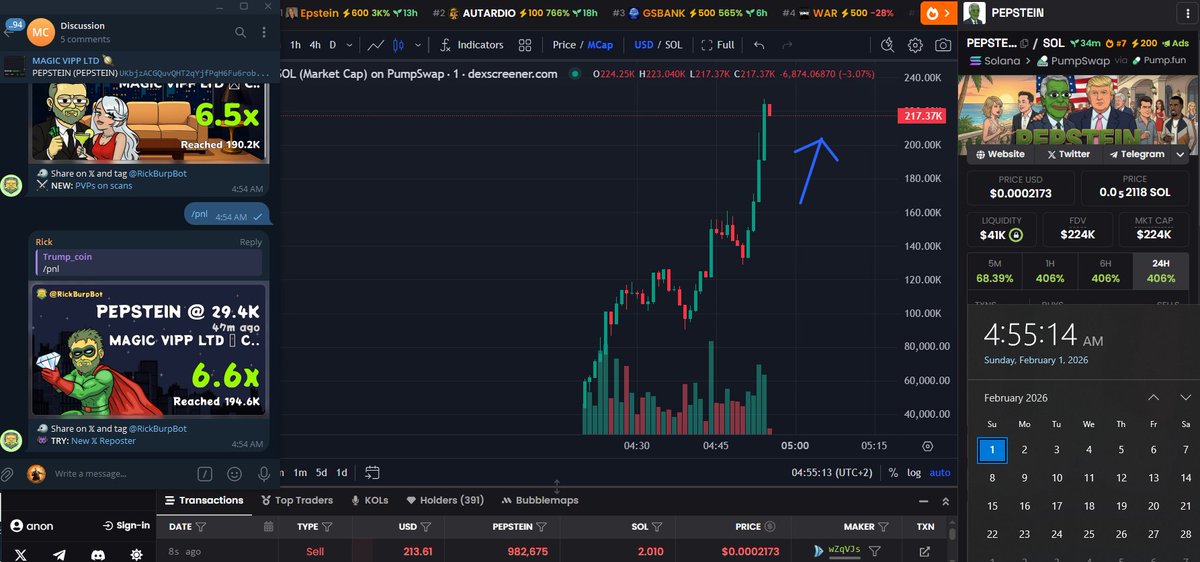Open Telegram link in footer
Image resolution: width=1200 pixels, height=562 pixels.
pos(59,554)
